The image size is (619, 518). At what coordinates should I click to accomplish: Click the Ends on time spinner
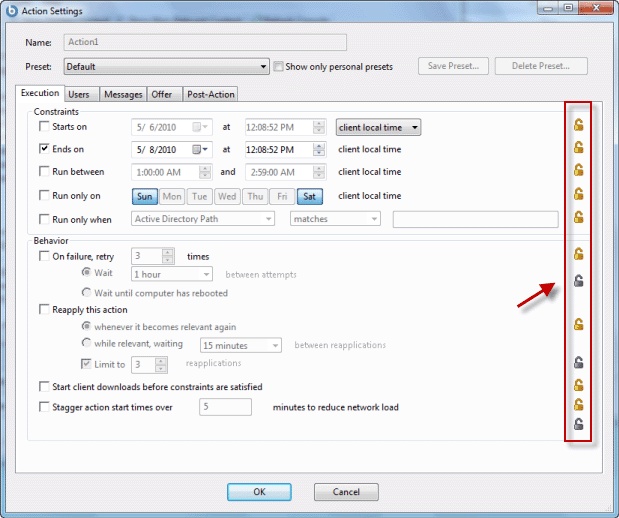pos(319,150)
